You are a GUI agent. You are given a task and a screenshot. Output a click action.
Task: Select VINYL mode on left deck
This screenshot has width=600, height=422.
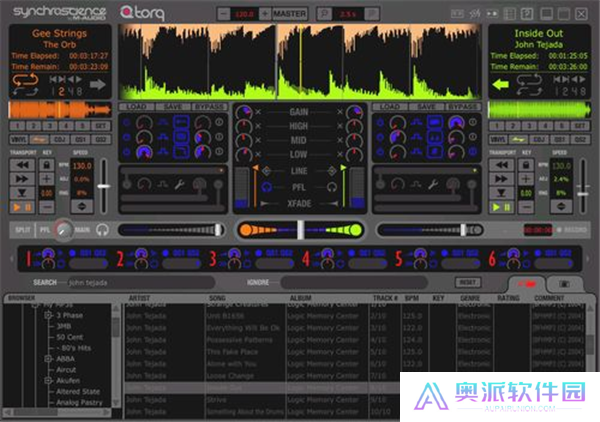pos(18,139)
